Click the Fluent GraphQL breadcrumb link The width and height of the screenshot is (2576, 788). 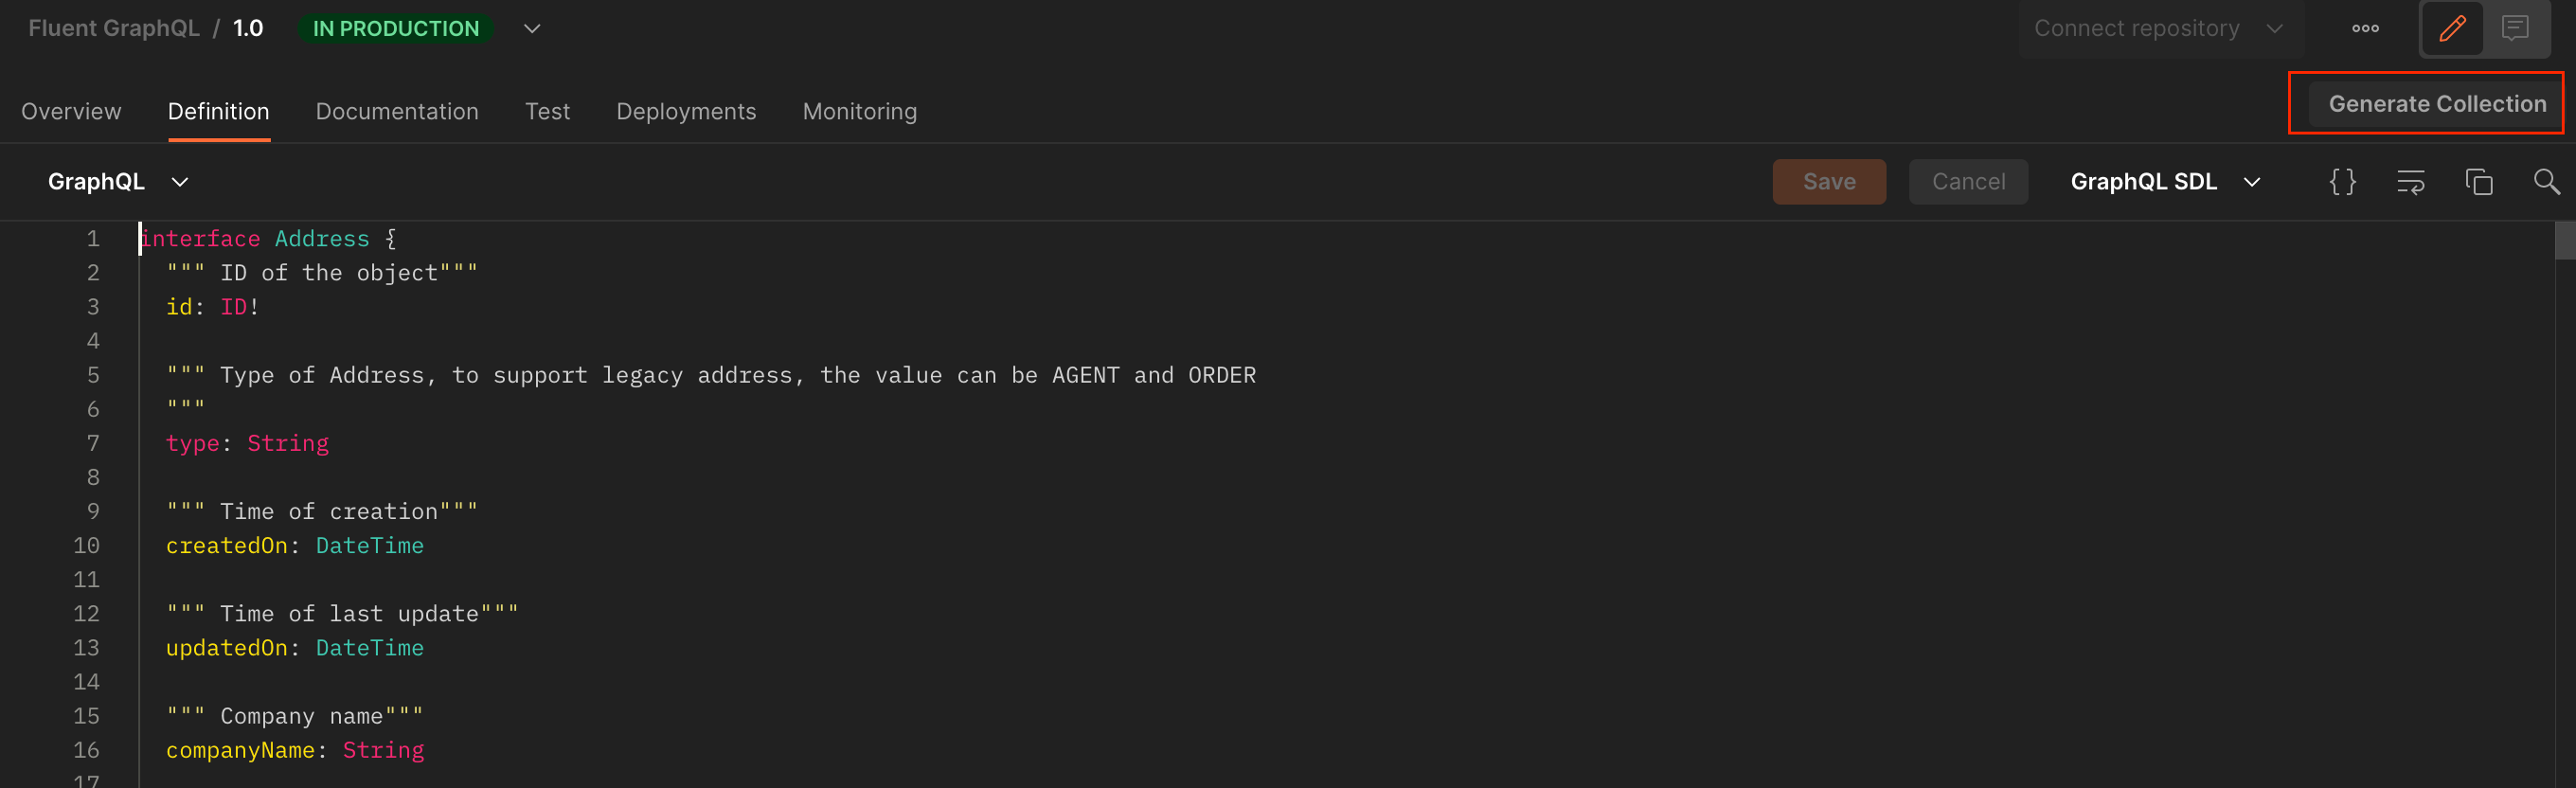point(114,28)
